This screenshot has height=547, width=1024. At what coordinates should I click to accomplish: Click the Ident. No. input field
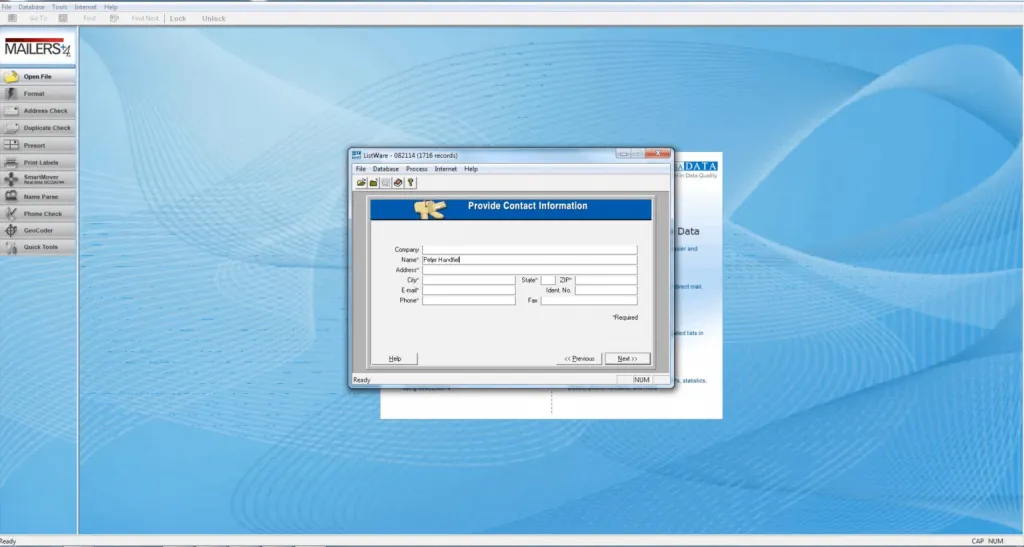[606, 290]
